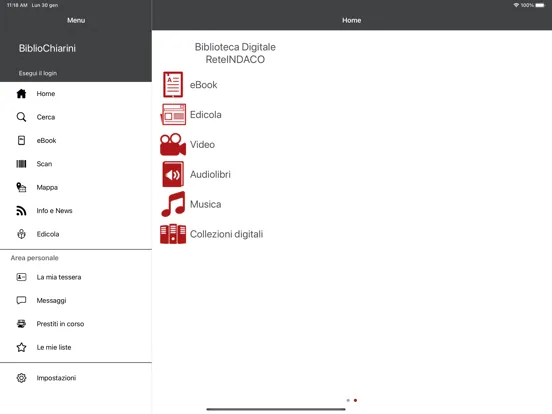Open the Mappa menu entry label
The image size is (552, 414).
pyautogui.click(x=47, y=187)
